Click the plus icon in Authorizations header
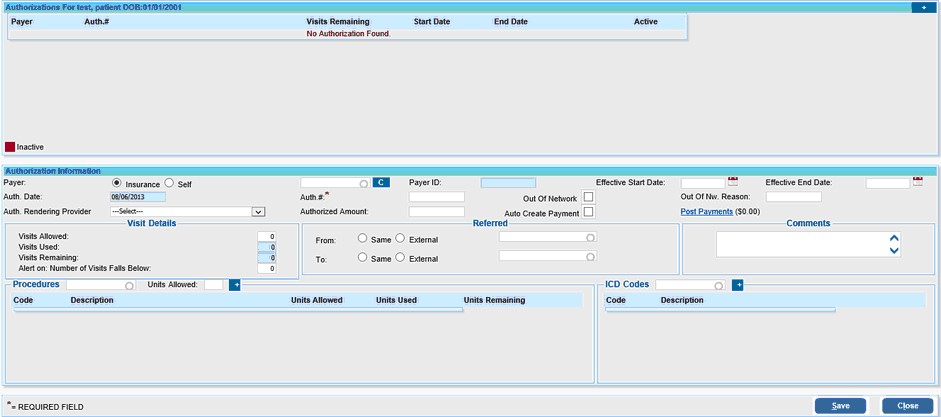 918,7
